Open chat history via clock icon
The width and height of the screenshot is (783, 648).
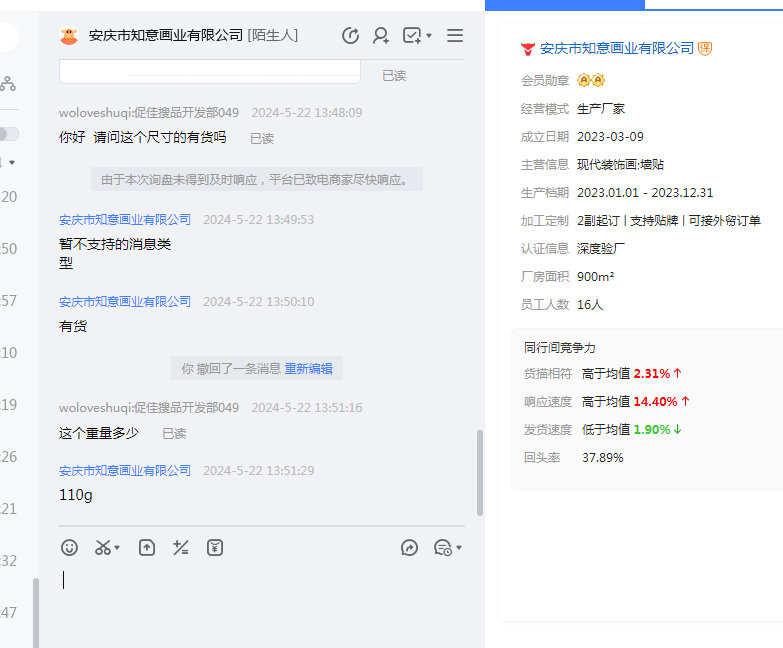350,36
